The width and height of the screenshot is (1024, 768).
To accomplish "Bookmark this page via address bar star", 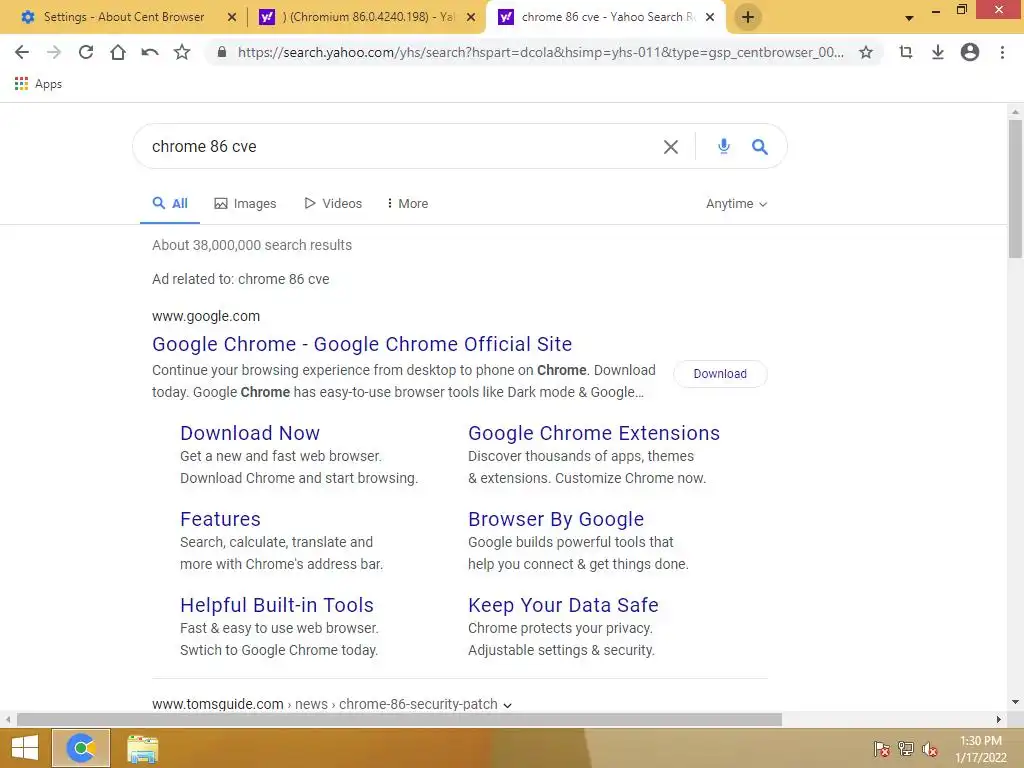I will point(866,52).
